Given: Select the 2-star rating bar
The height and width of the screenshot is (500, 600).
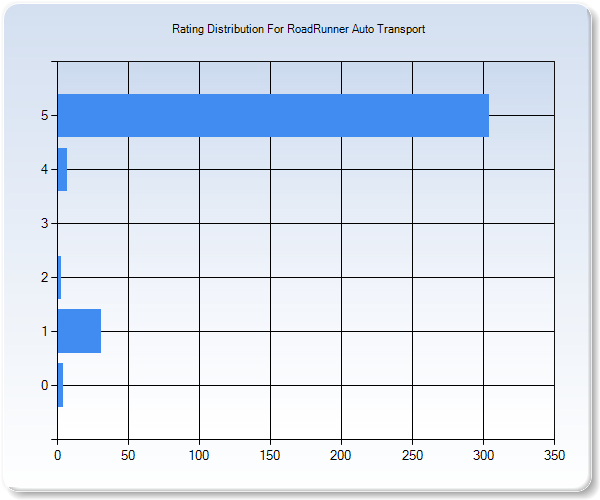Looking at the screenshot, I should click(59, 277).
